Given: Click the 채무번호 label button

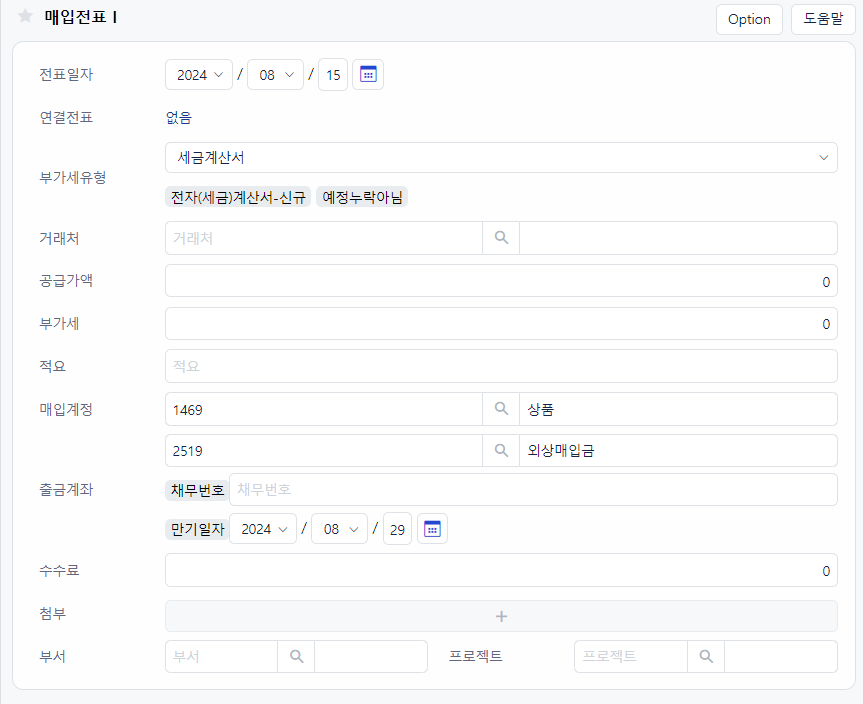Looking at the screenshot, I should (197, 490).
